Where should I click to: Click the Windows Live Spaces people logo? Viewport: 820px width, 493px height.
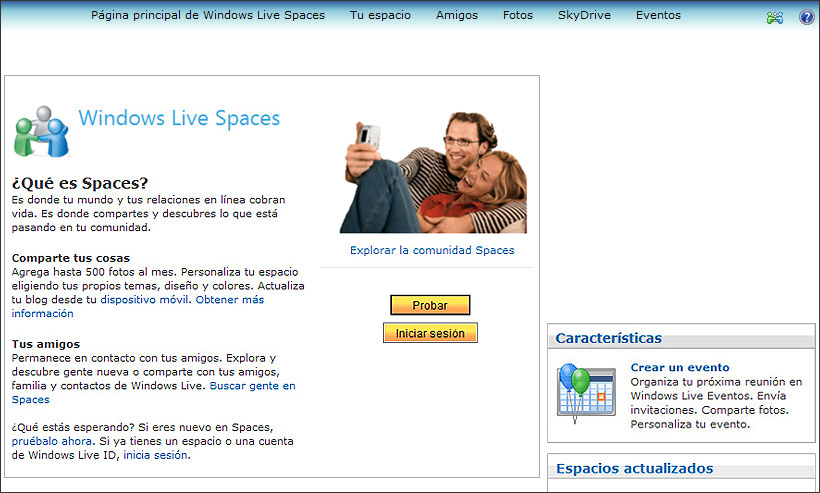pyautogui.click(x=41, y=131)
